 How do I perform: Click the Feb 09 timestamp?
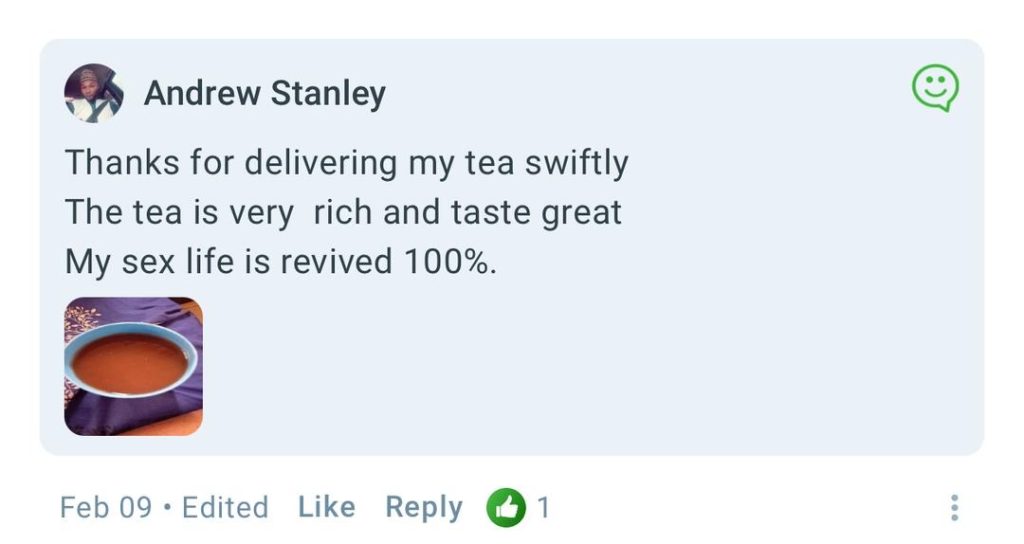click(105, 508)
